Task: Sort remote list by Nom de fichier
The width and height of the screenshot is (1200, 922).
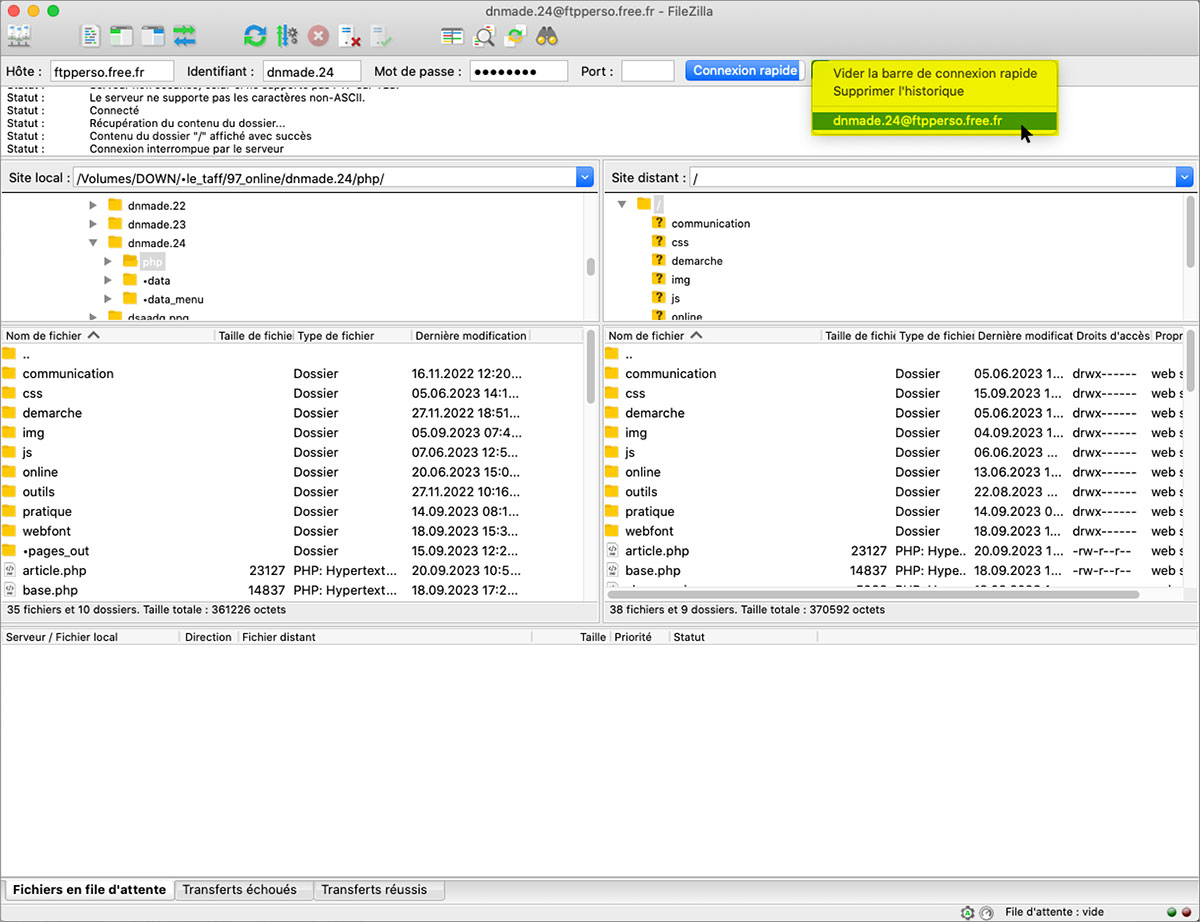Action: (713, 336)
